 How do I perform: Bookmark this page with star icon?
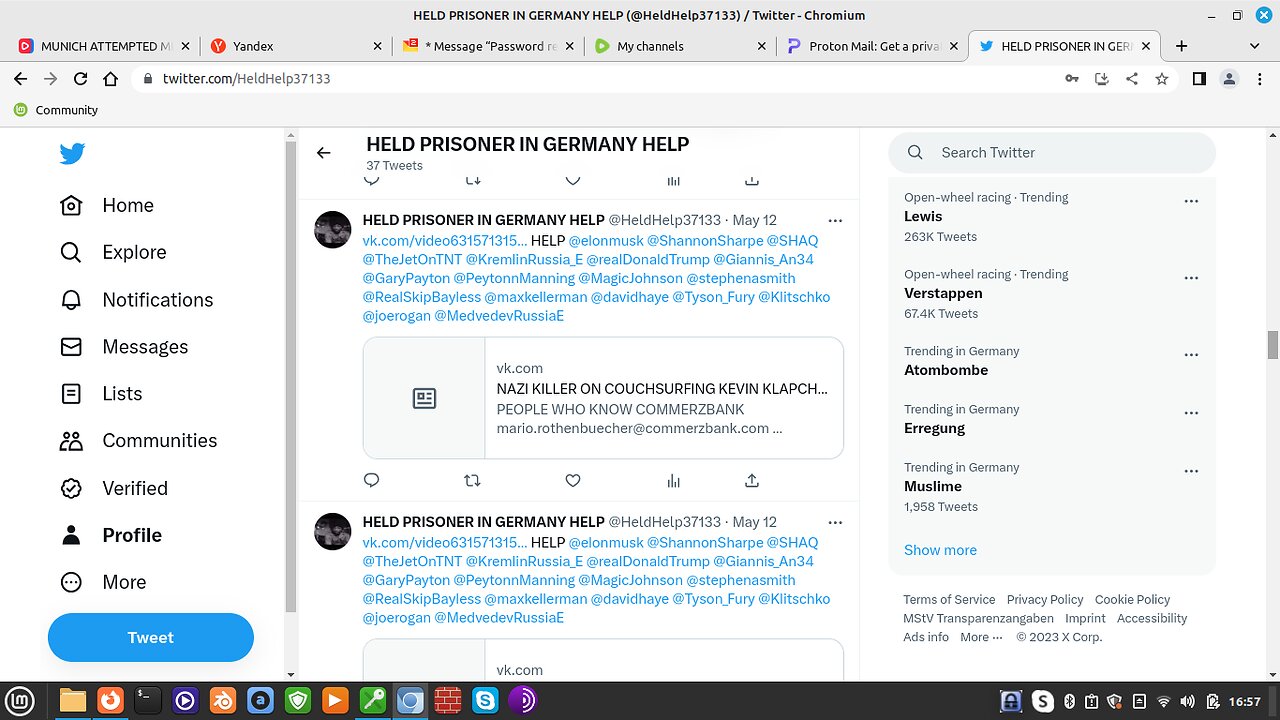(1161, 79)
